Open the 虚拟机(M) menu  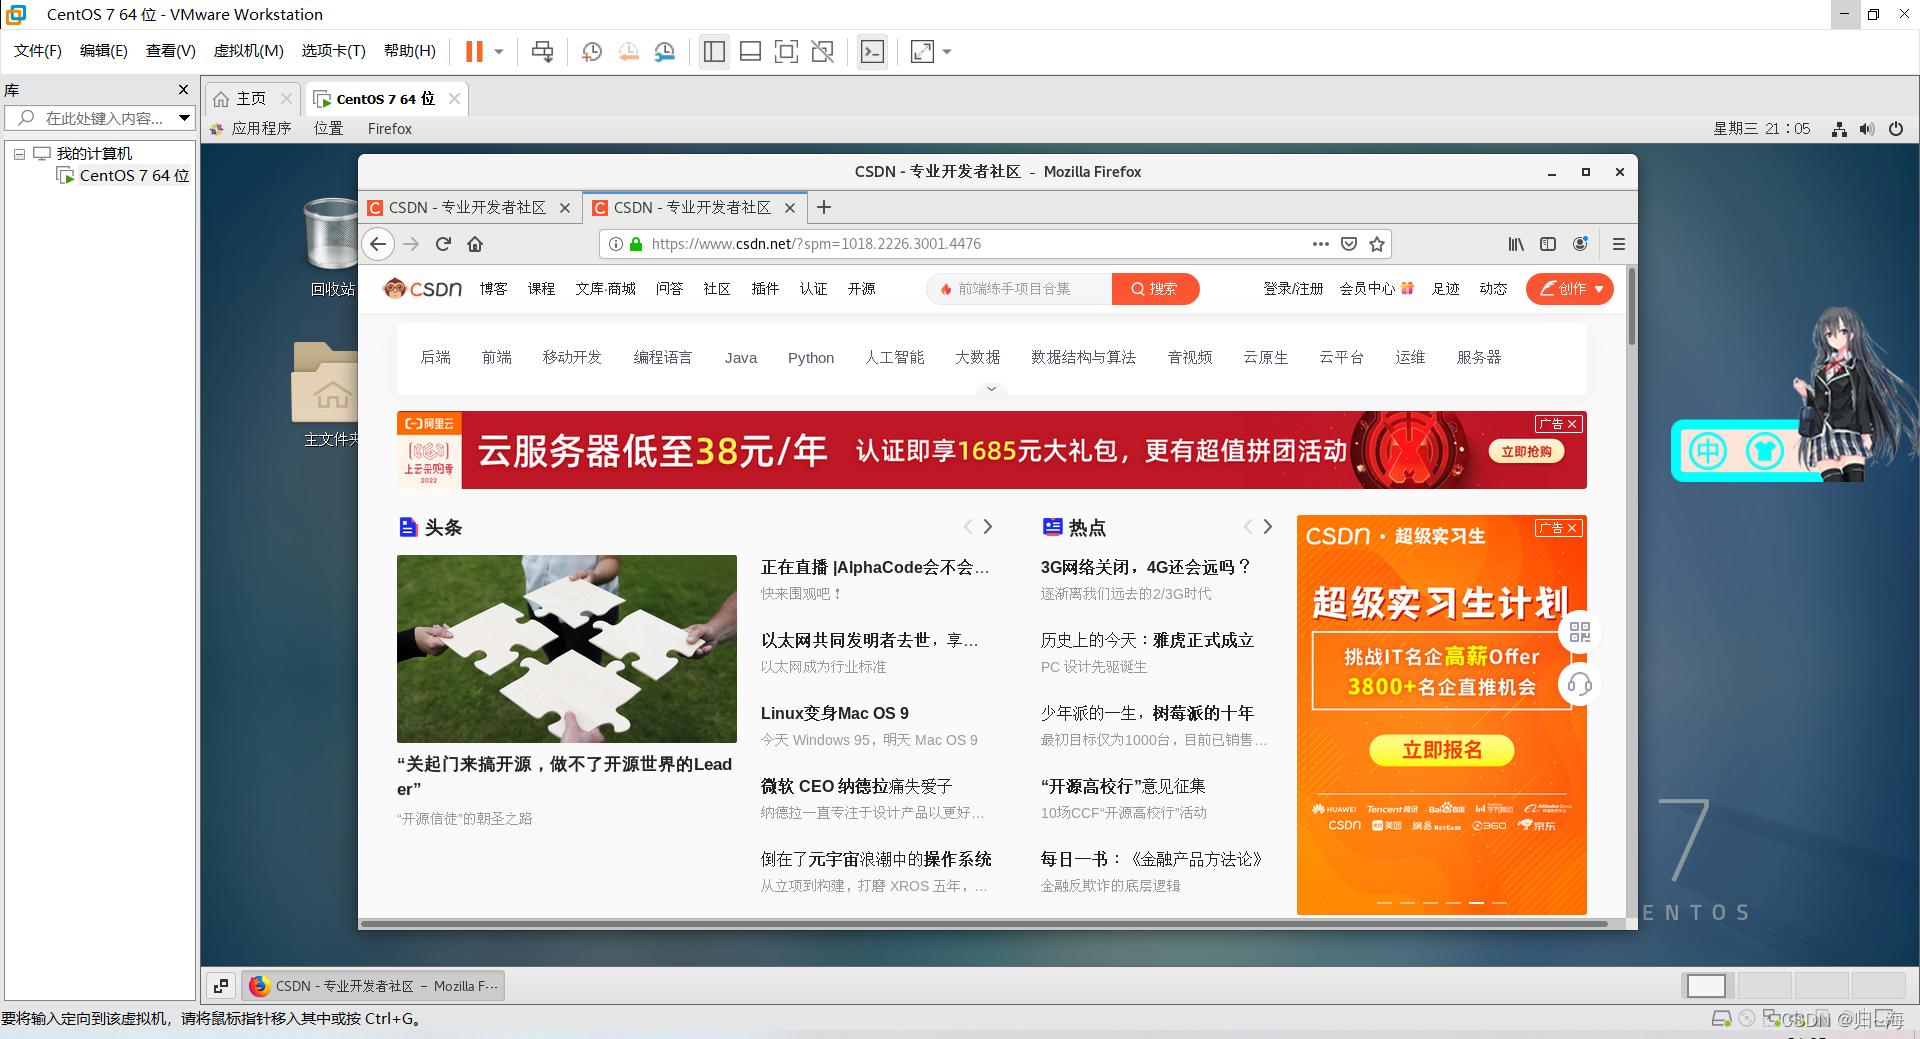click(249, 51)
